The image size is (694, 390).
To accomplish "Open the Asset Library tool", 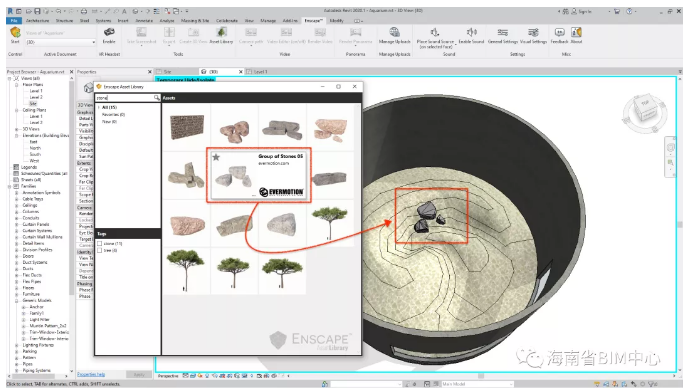I will [221, 32].
